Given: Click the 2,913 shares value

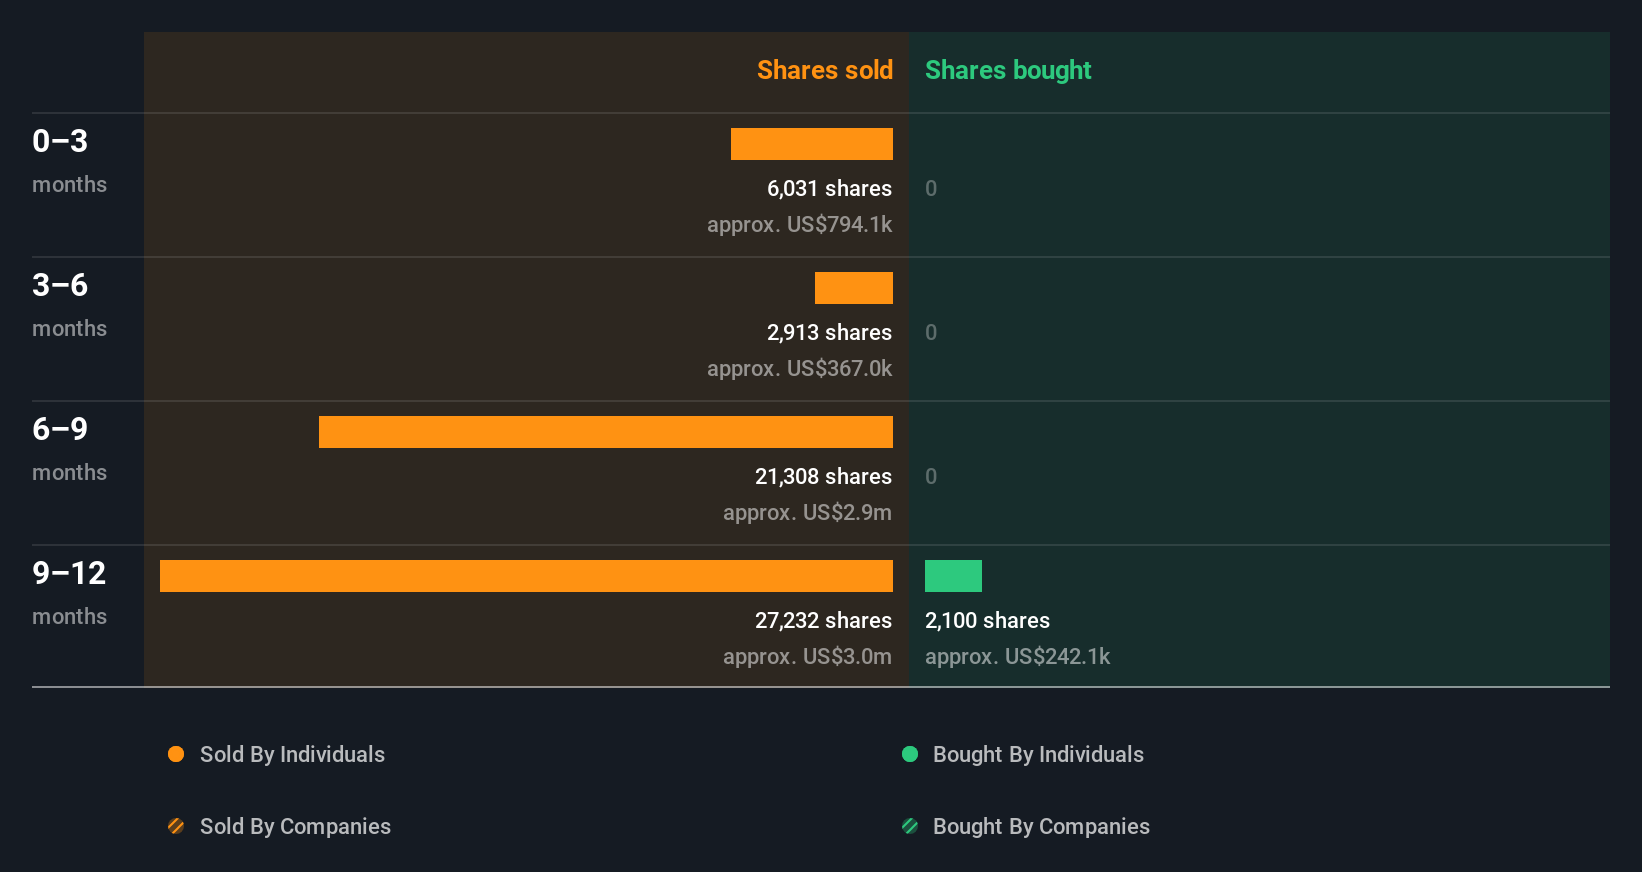Looking at the screenshot, I should (829, 332).
